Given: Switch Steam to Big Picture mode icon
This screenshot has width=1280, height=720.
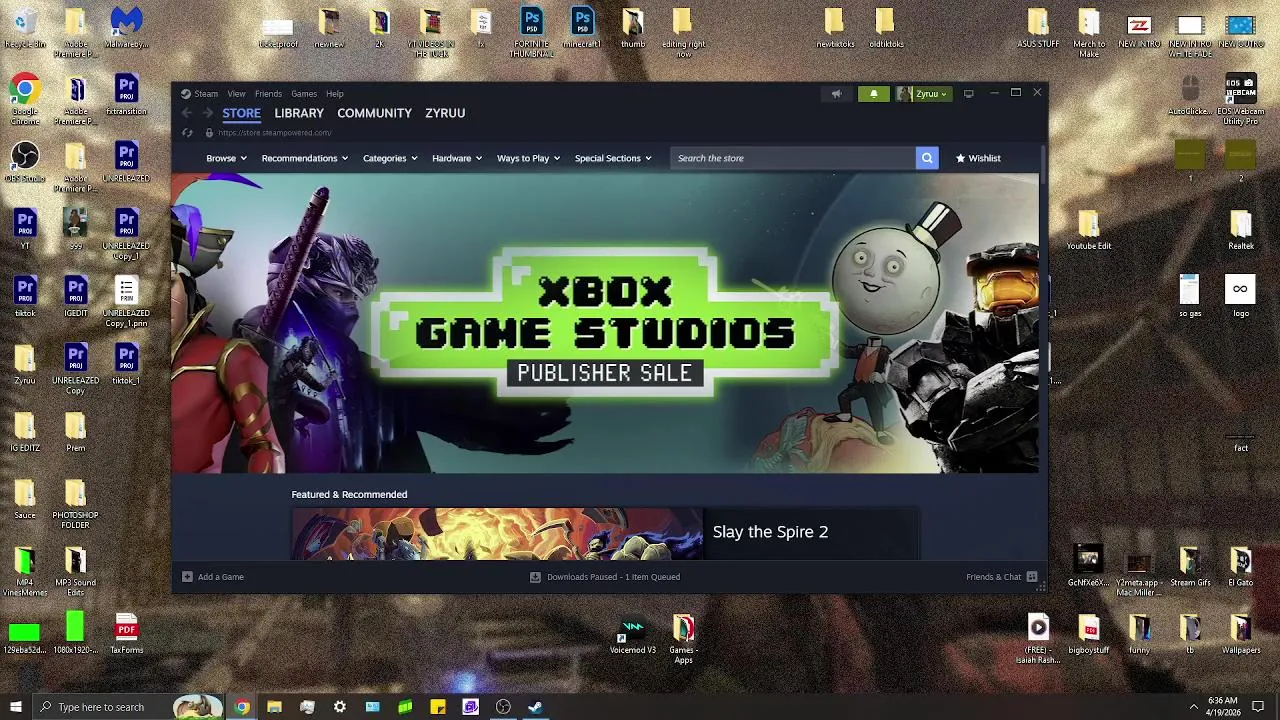Looking at the screenshot, I should click(x=968, y=94).
